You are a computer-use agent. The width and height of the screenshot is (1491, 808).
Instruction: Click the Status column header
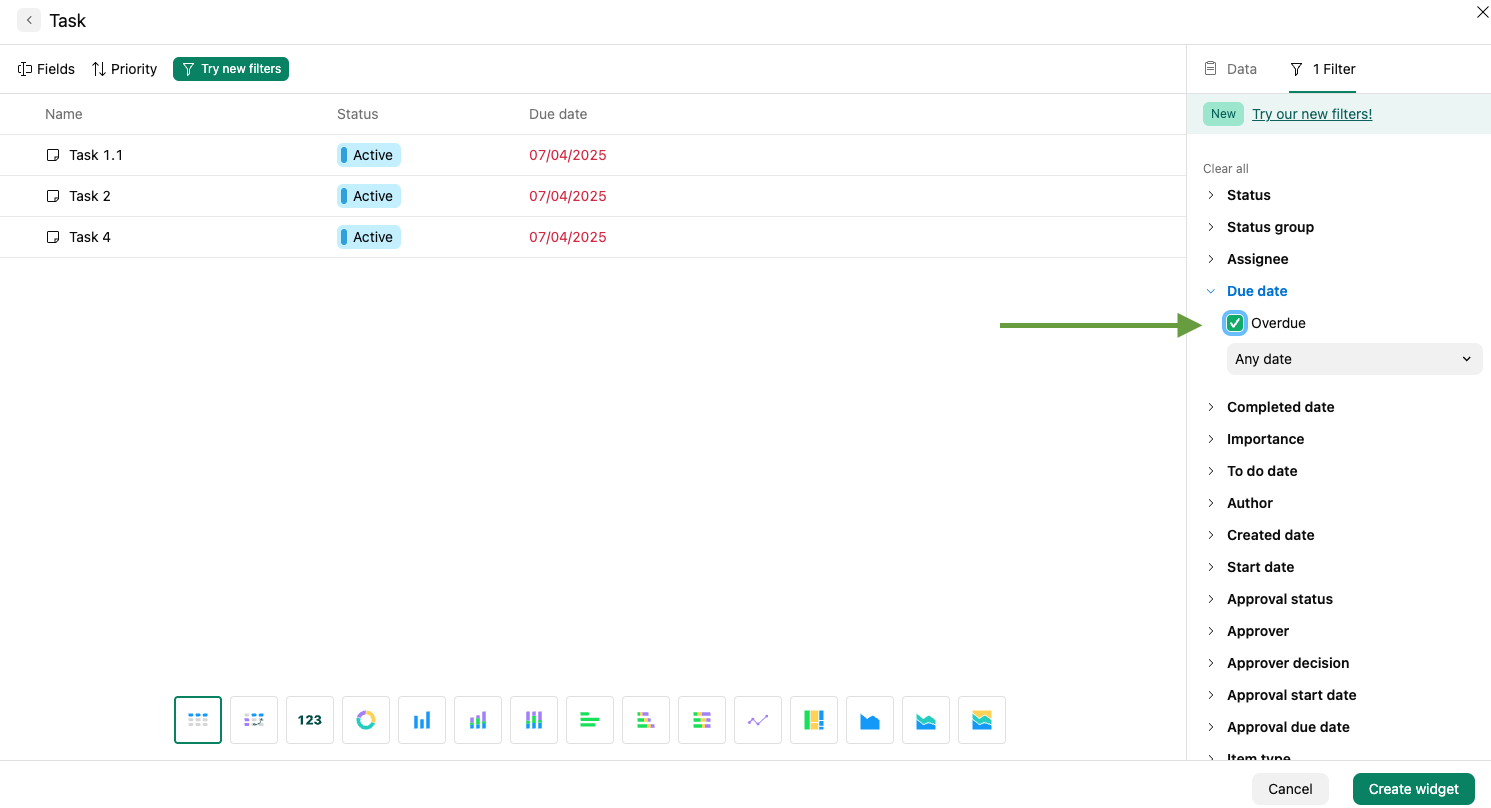[358, 114]
